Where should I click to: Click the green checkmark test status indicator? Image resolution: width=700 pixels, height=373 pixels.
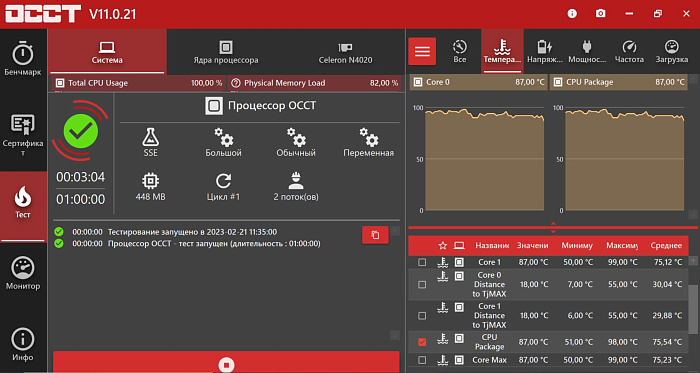coord(81,131)
